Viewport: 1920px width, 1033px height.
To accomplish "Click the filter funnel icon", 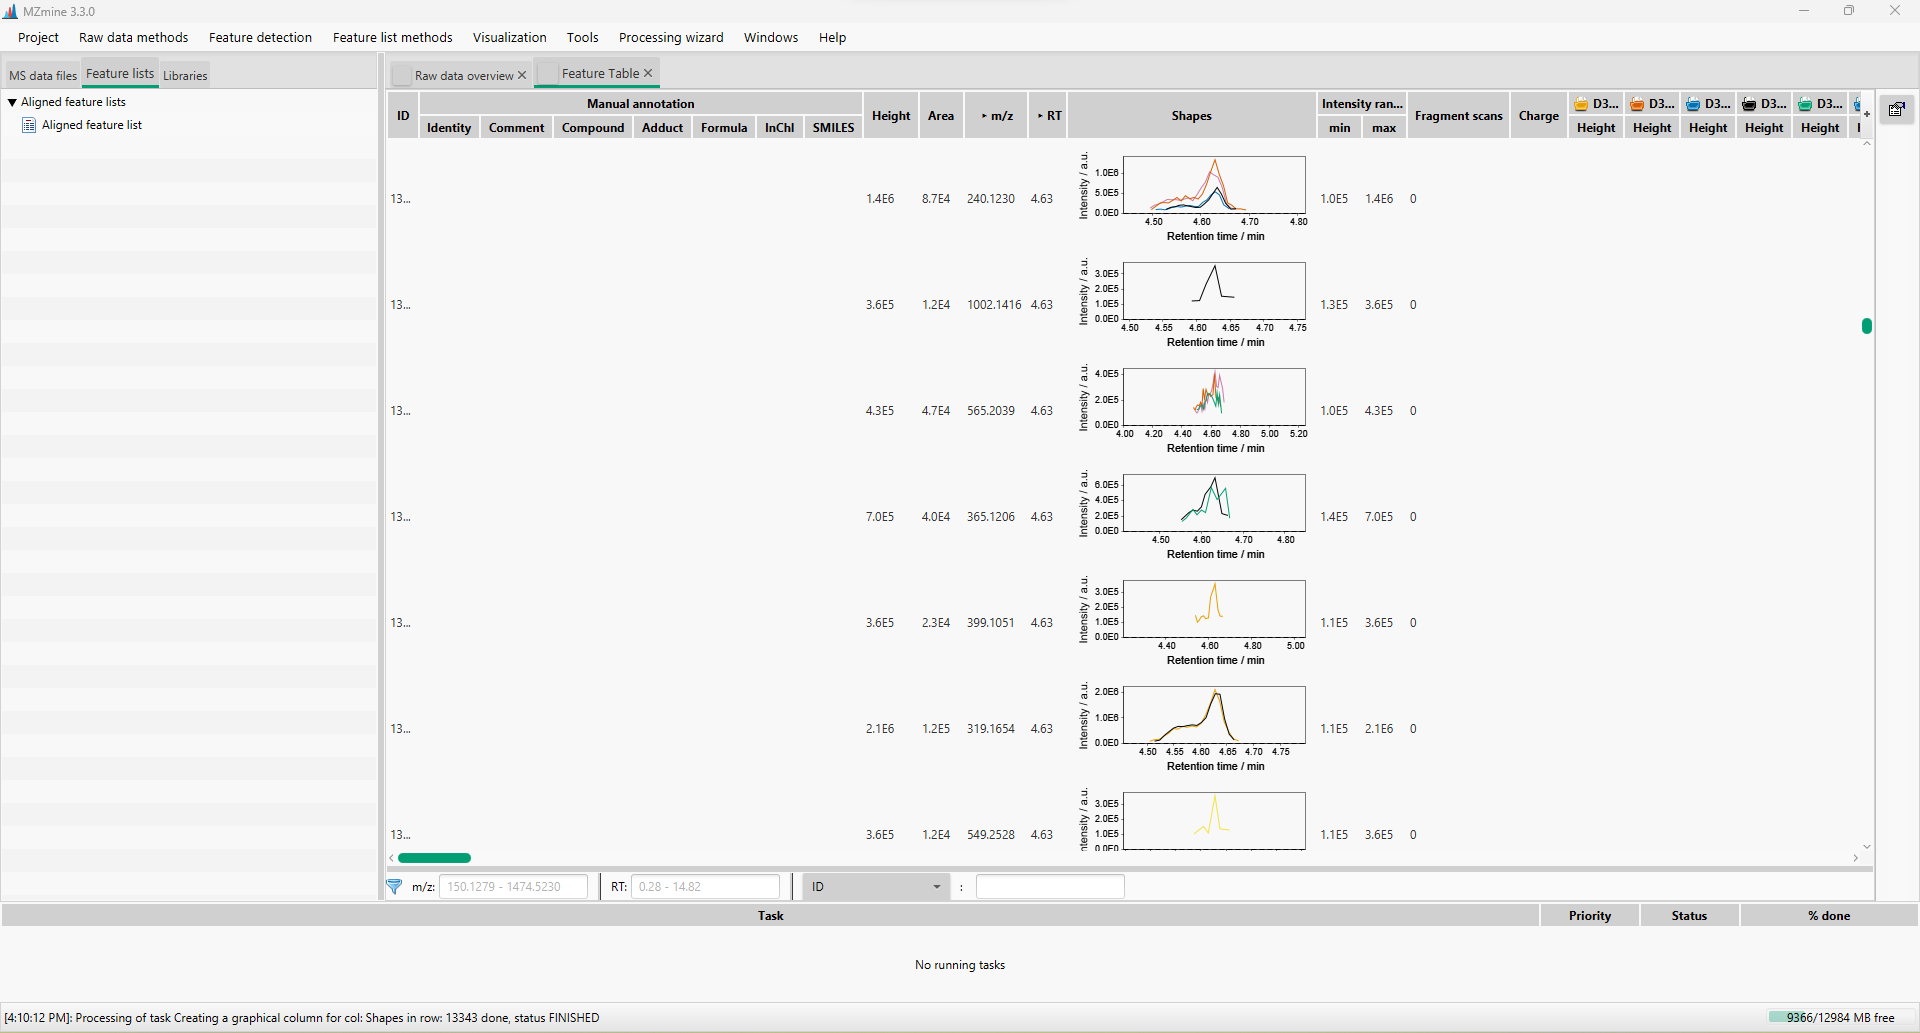I will click(395, 886).
